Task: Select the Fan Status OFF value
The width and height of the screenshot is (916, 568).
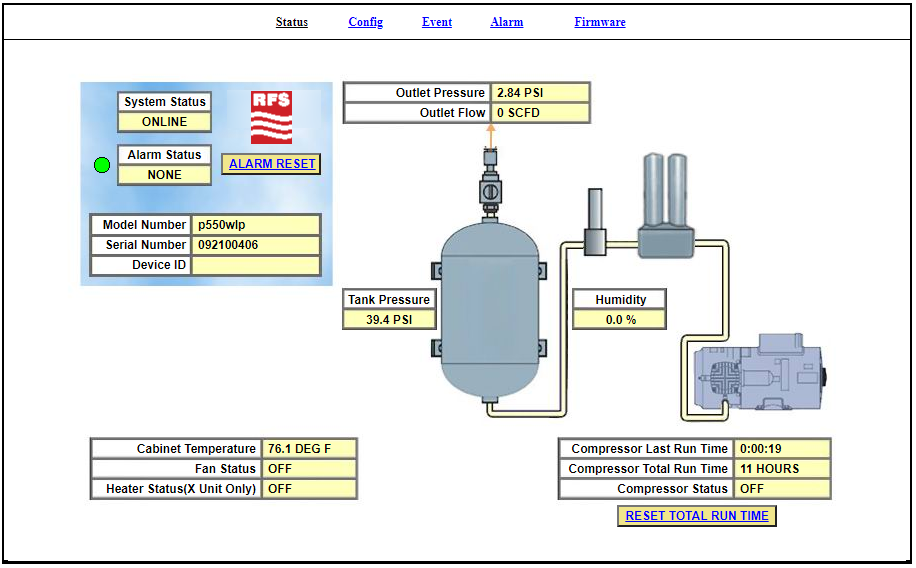Action: 309,469
